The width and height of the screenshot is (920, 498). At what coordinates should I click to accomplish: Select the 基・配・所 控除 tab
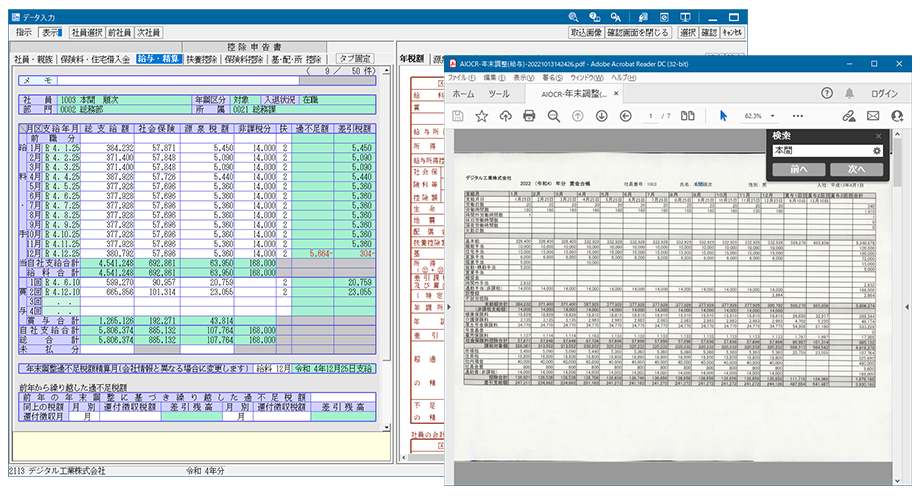point(296,59)
